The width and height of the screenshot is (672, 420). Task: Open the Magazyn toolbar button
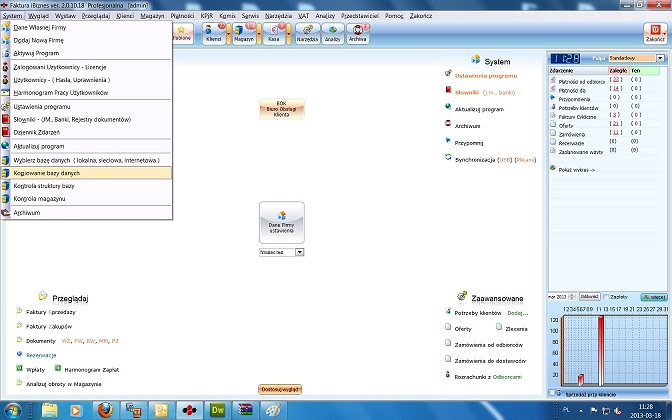[x=244, y=34]
